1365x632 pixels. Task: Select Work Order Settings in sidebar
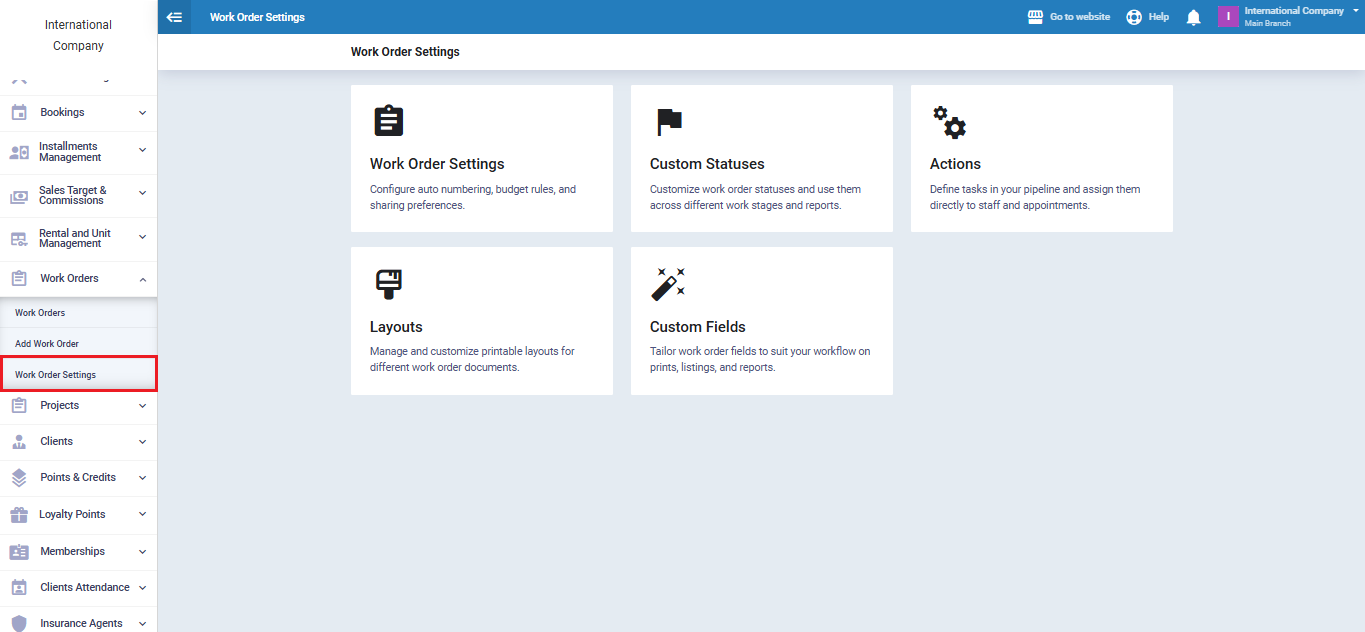(x=56, y=375)
